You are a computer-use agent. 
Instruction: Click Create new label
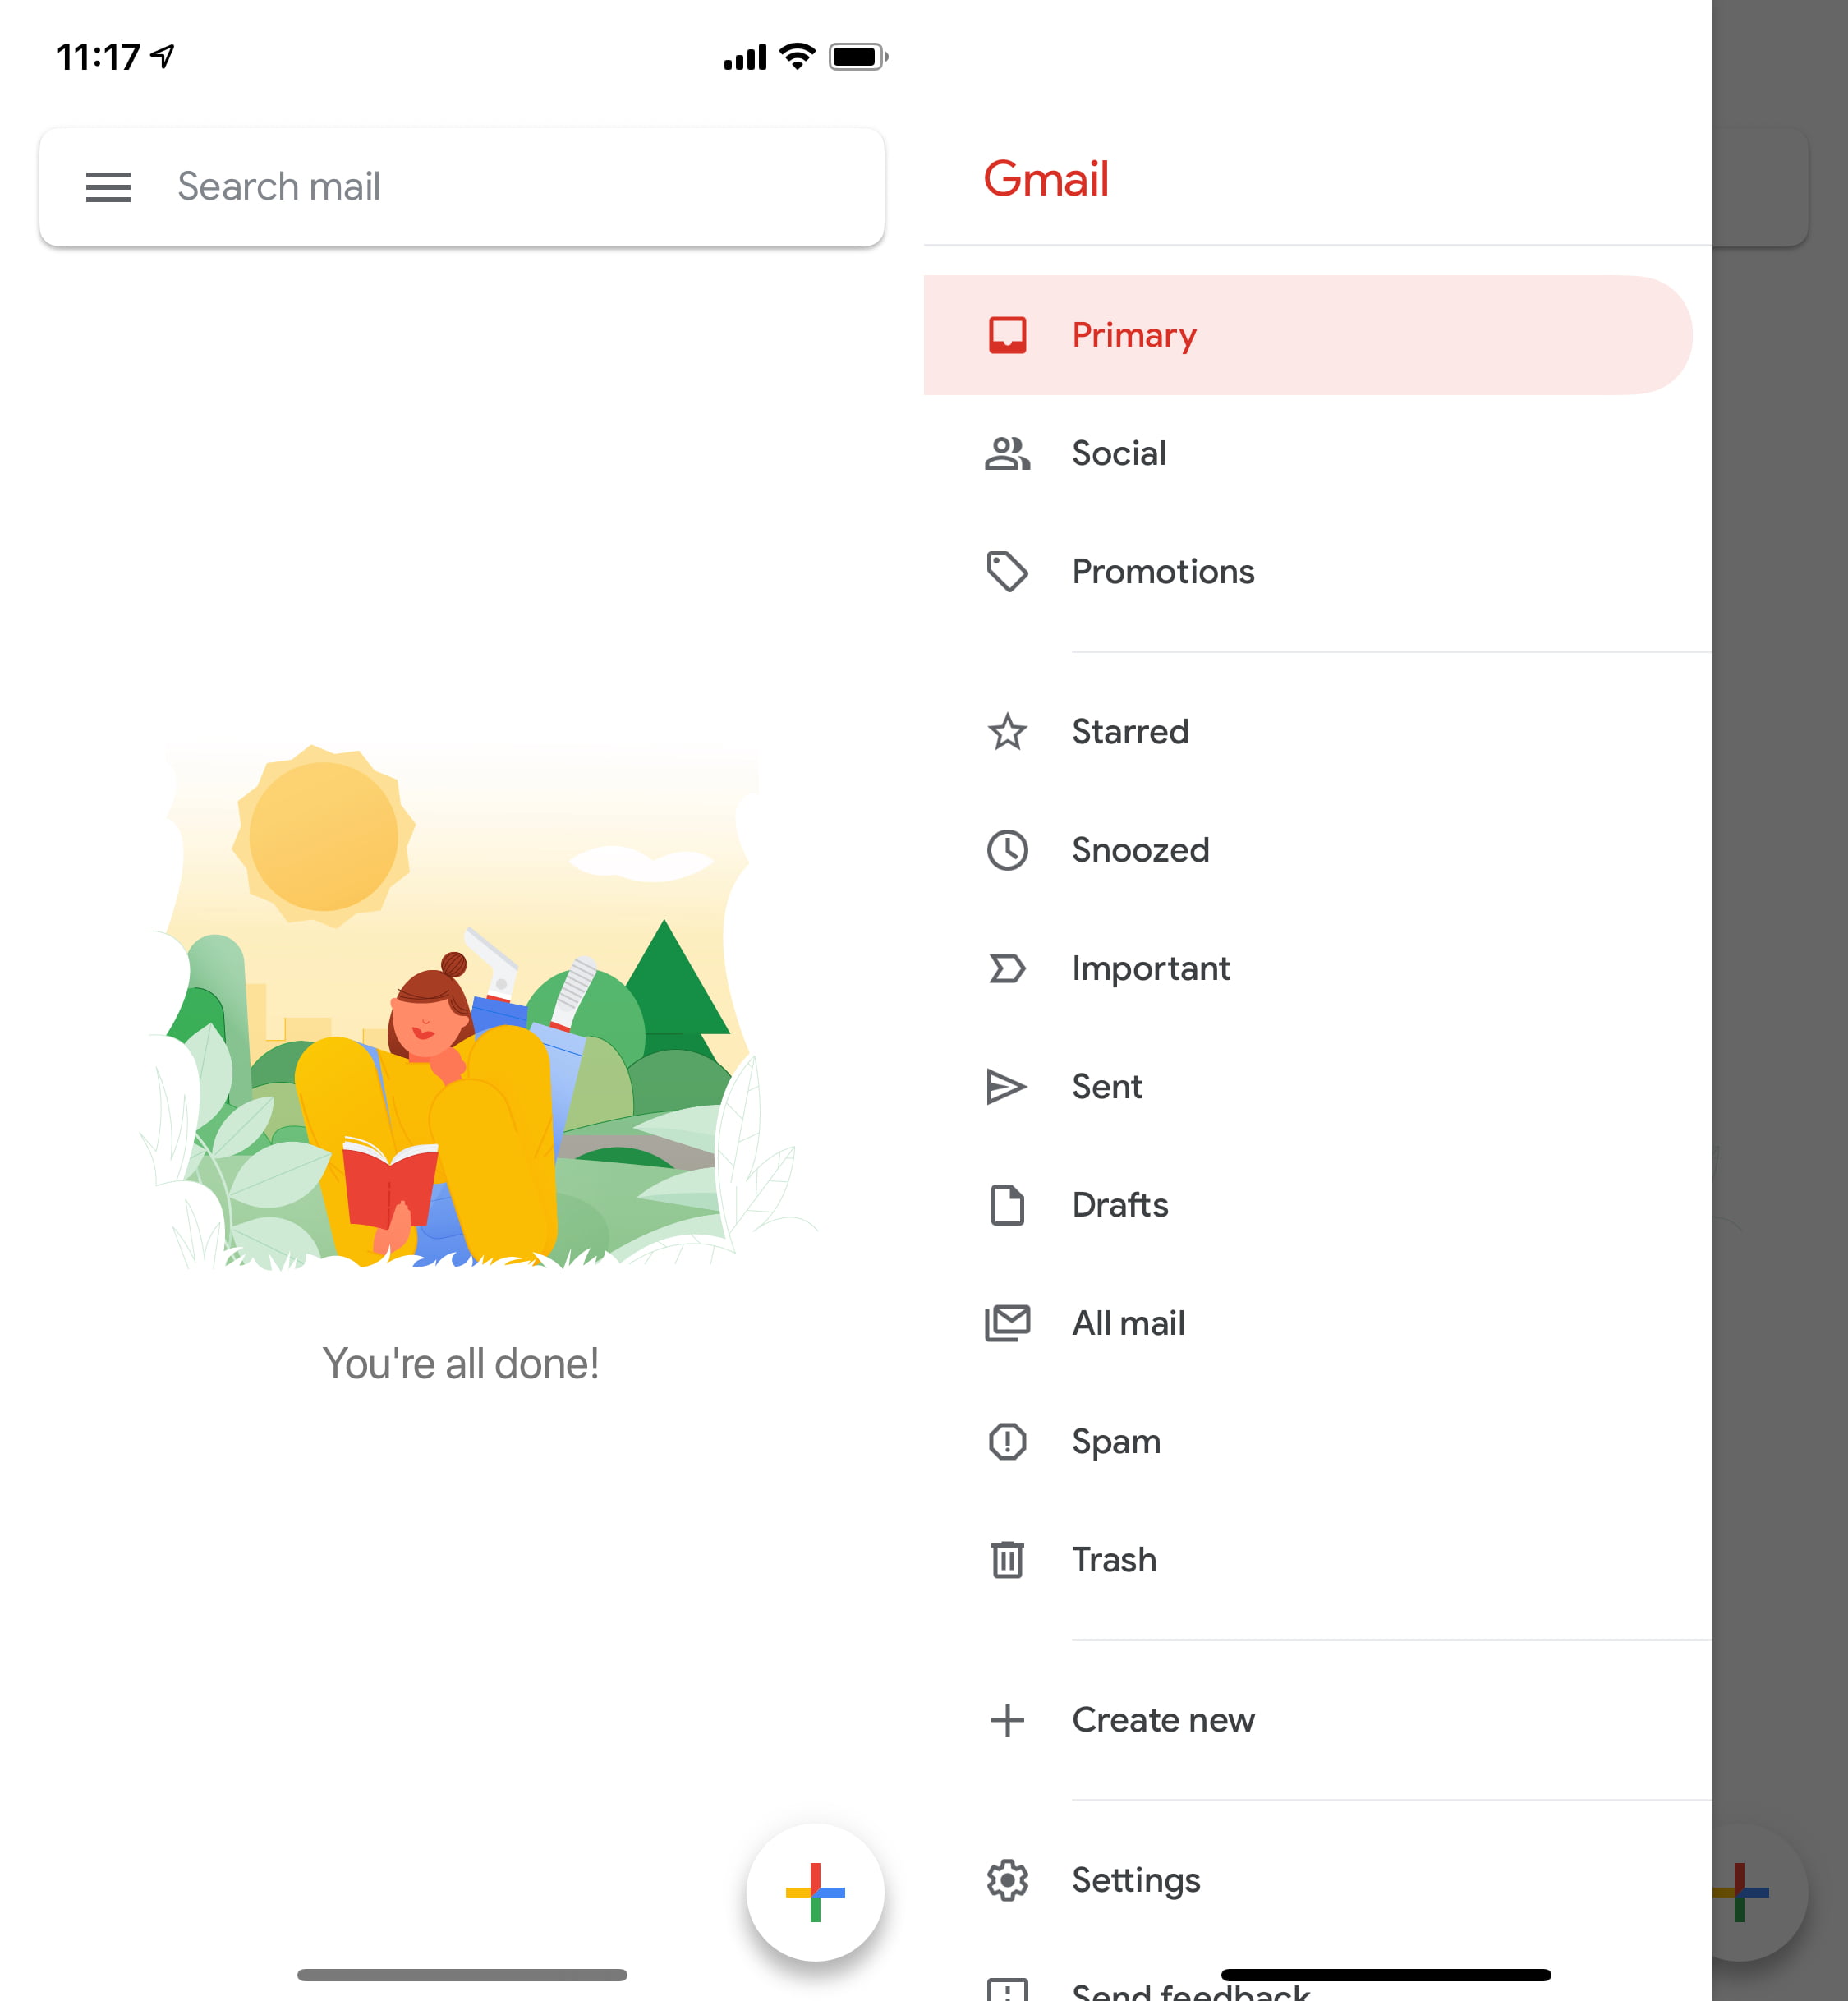1163,1720
